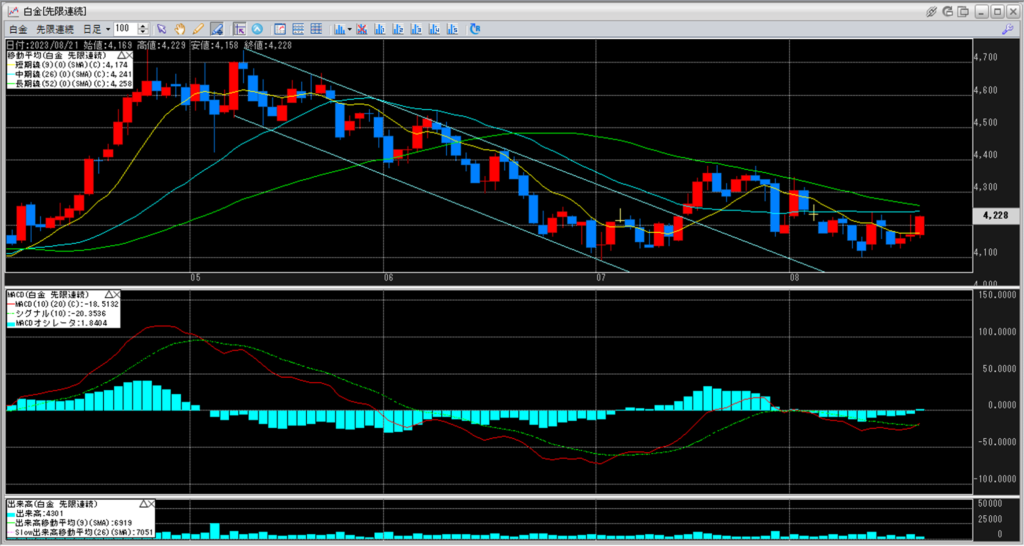Viewport: 1024px width, 546px height.
Task: Click the chain link icon in title bar
Action: click(x=932, y=10)
